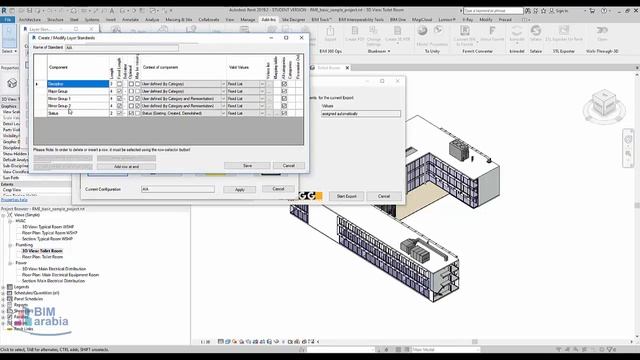Open Context dropdown for Discipline row

[x=223, y=84]
